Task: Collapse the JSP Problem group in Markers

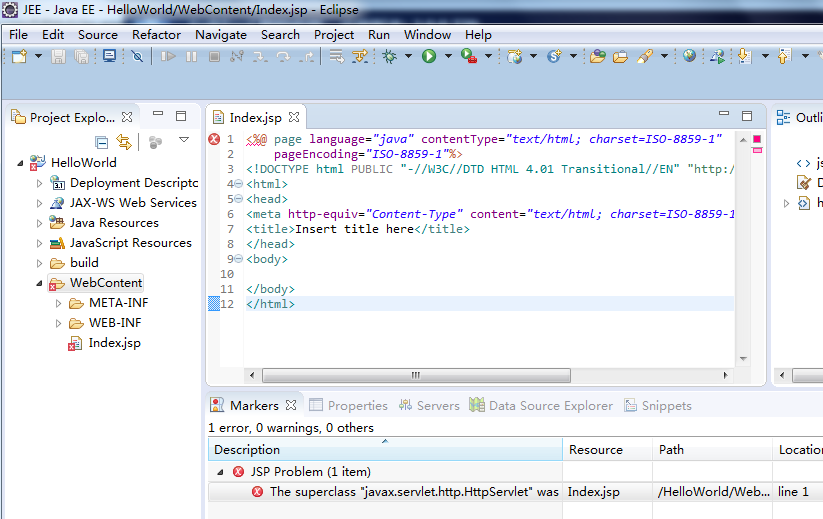Action: 221,472
